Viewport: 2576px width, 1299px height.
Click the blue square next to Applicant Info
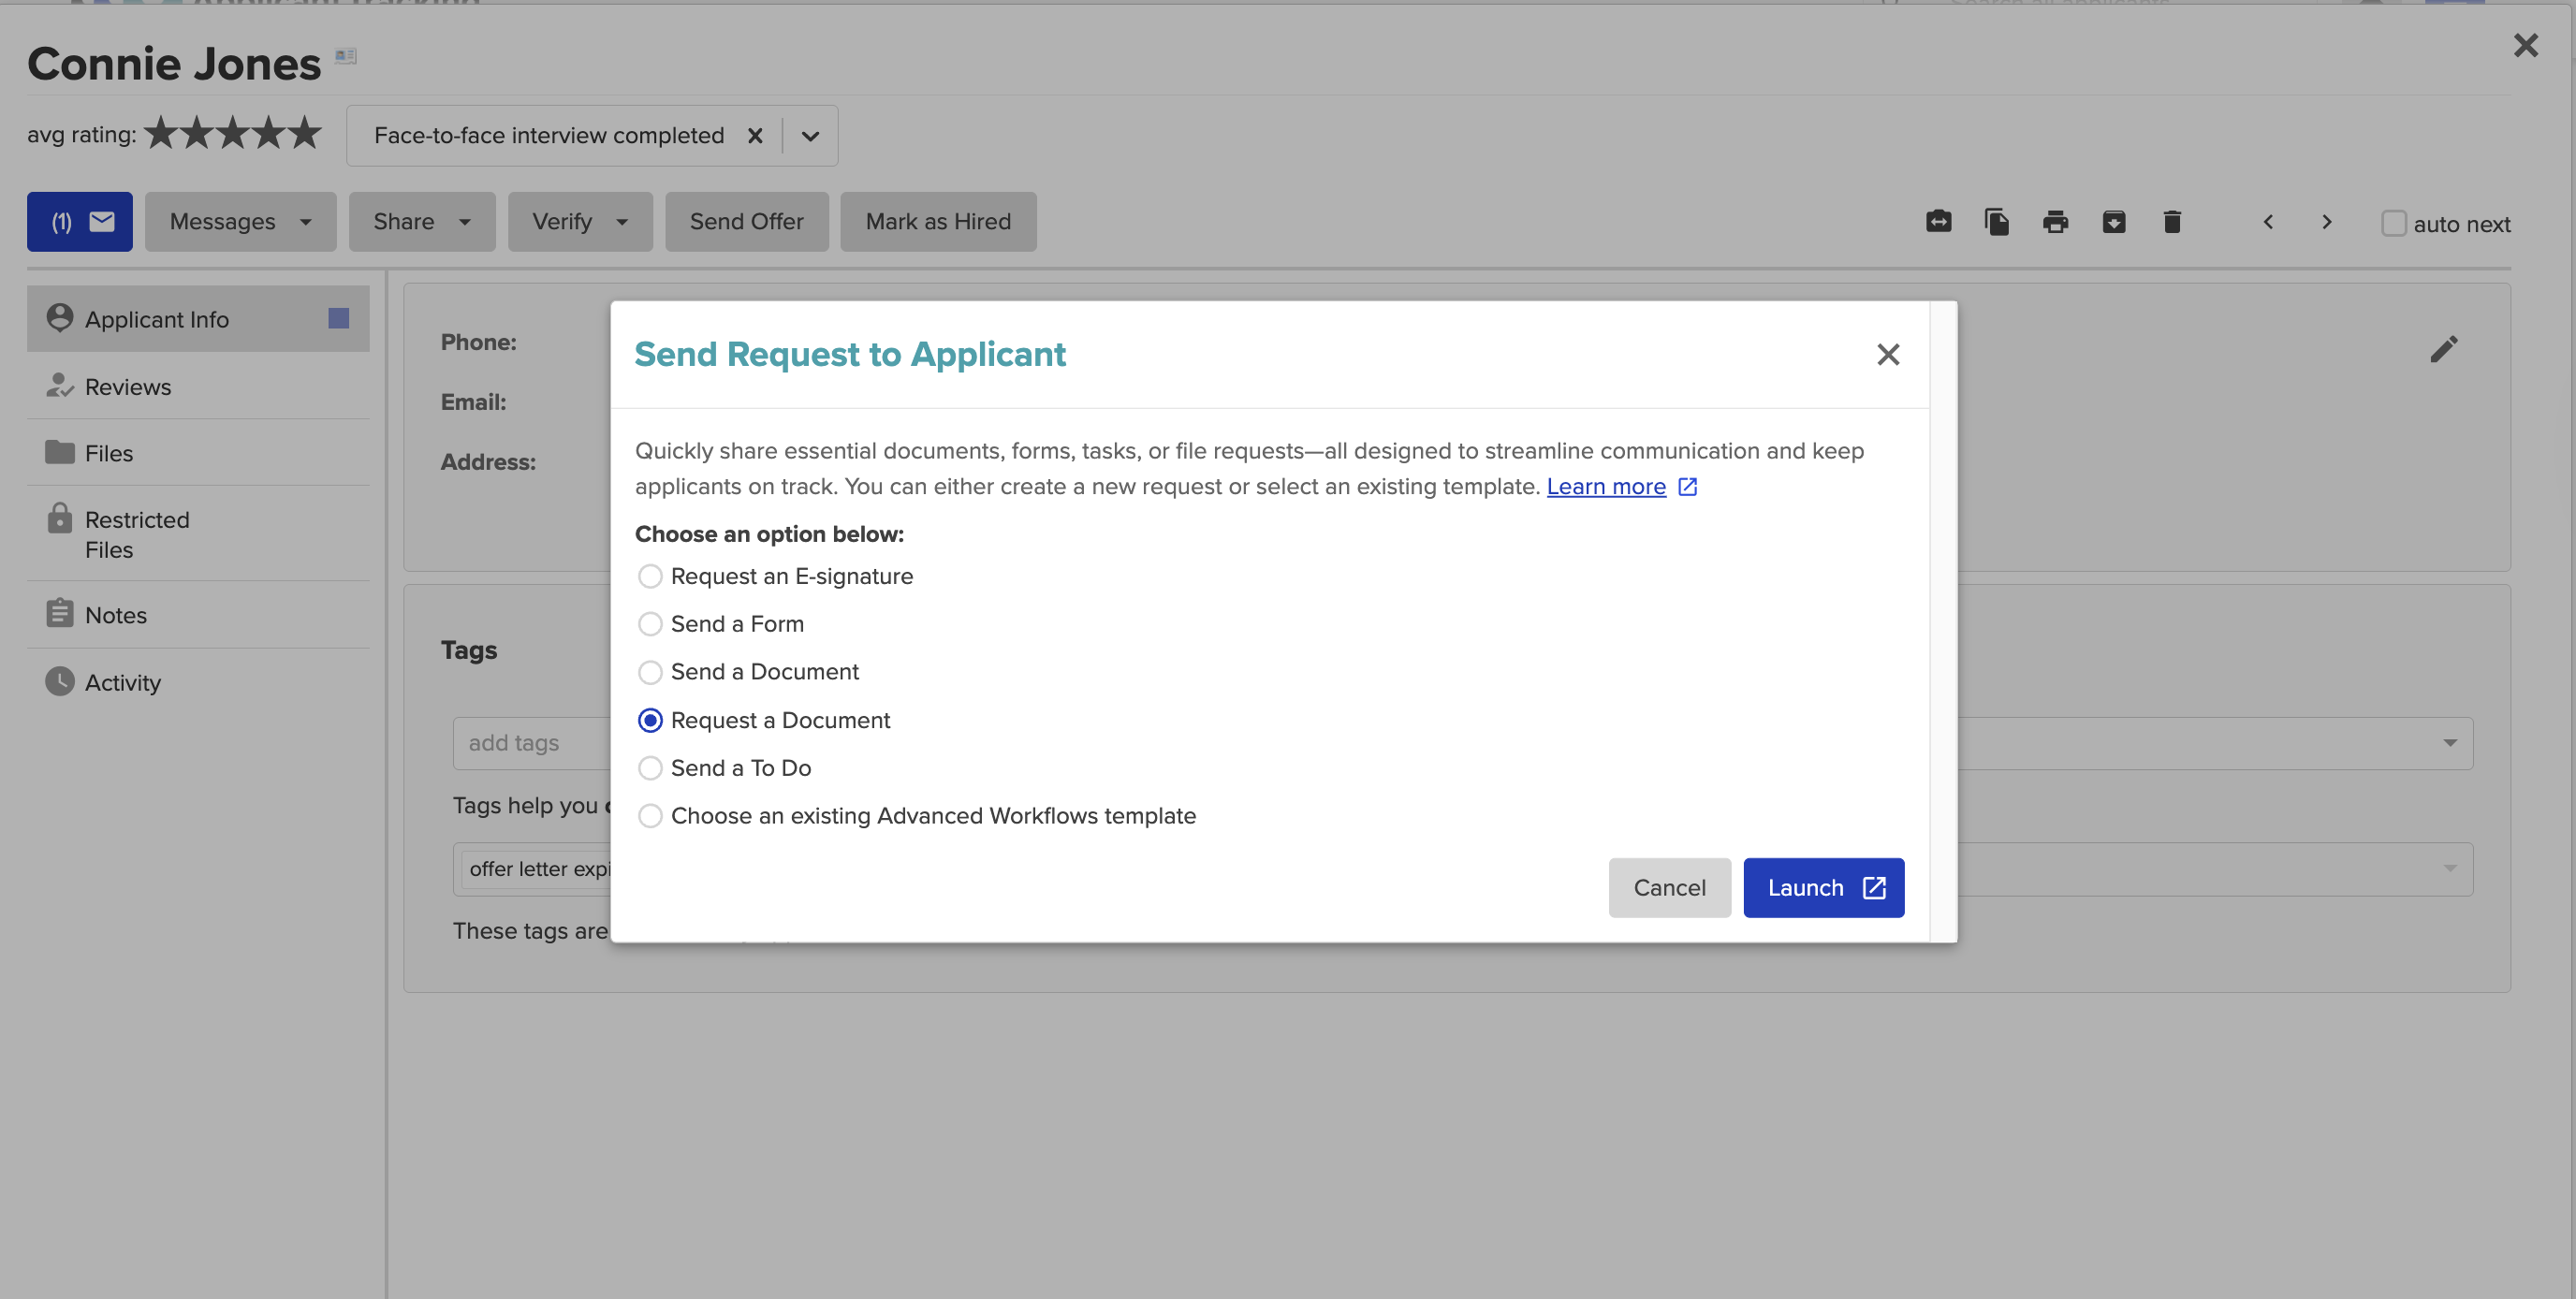338,318
